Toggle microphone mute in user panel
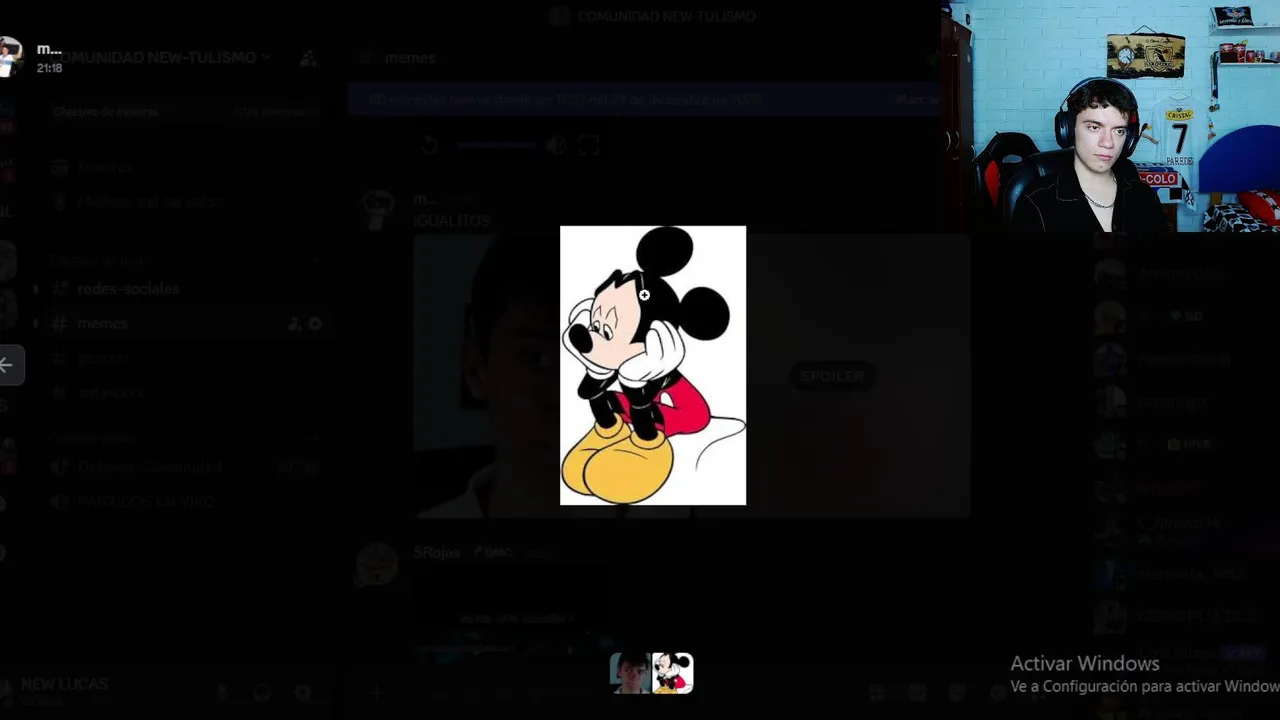Image resolution: width=1280 pixels, height=720 pixels. point(222,692)
